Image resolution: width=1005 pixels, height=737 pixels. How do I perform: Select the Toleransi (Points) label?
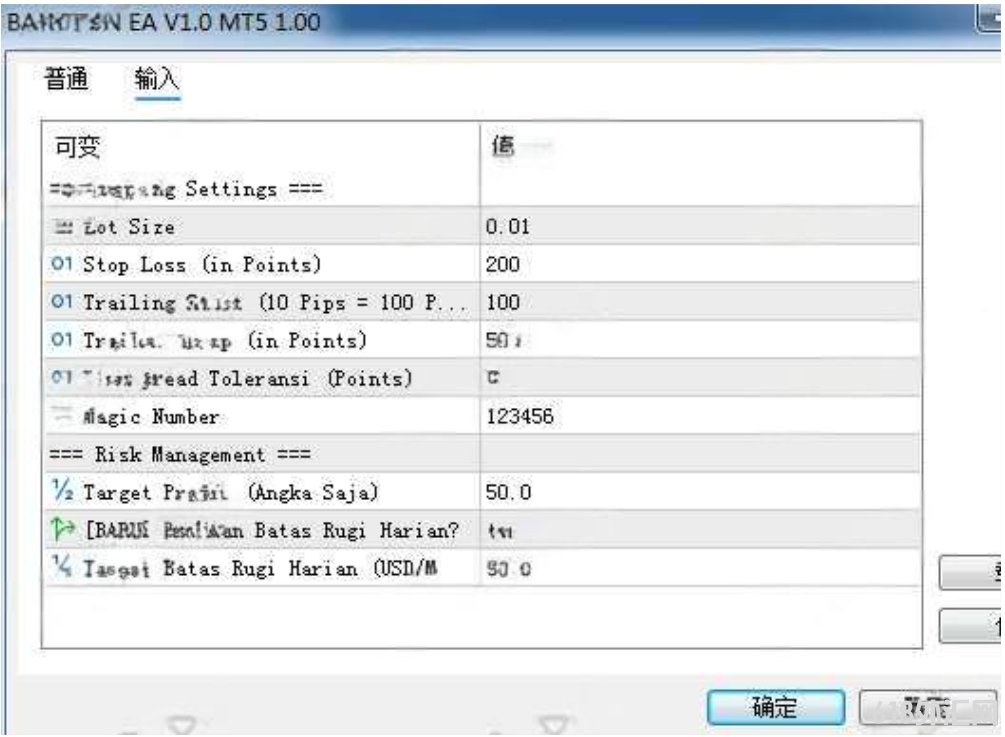tap(247, 378)
